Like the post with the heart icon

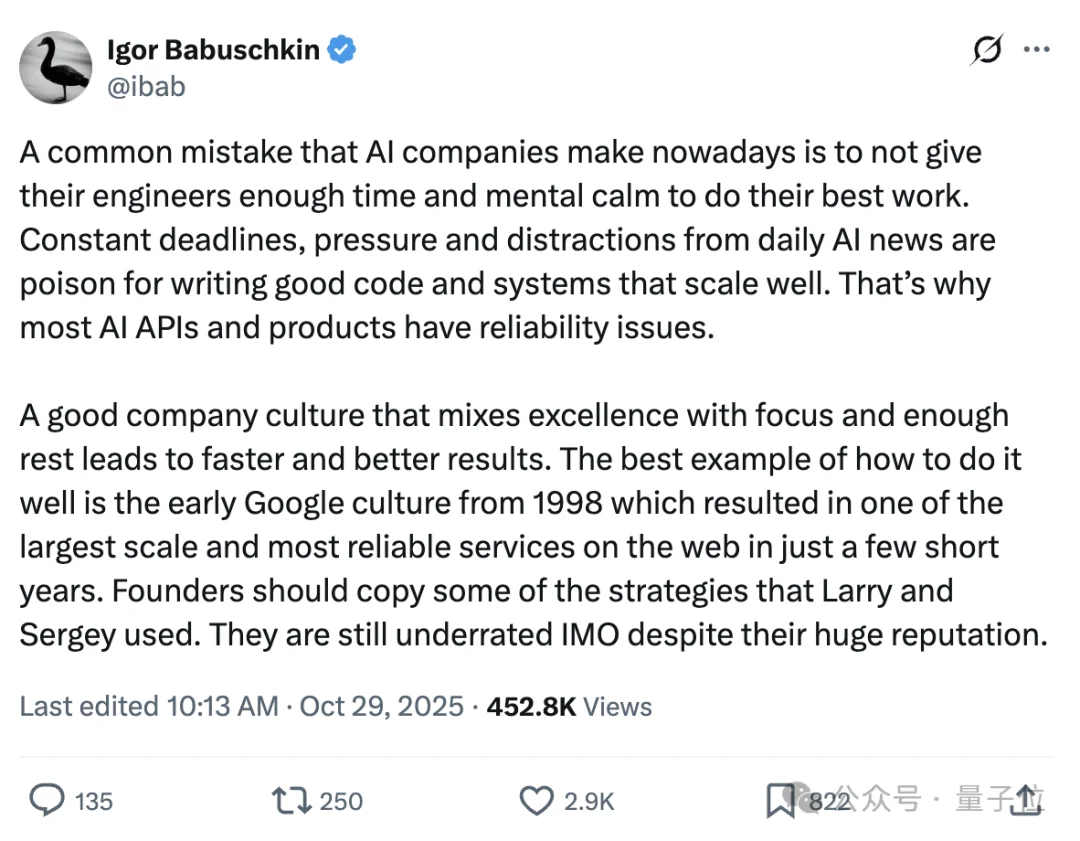(537, 800)
